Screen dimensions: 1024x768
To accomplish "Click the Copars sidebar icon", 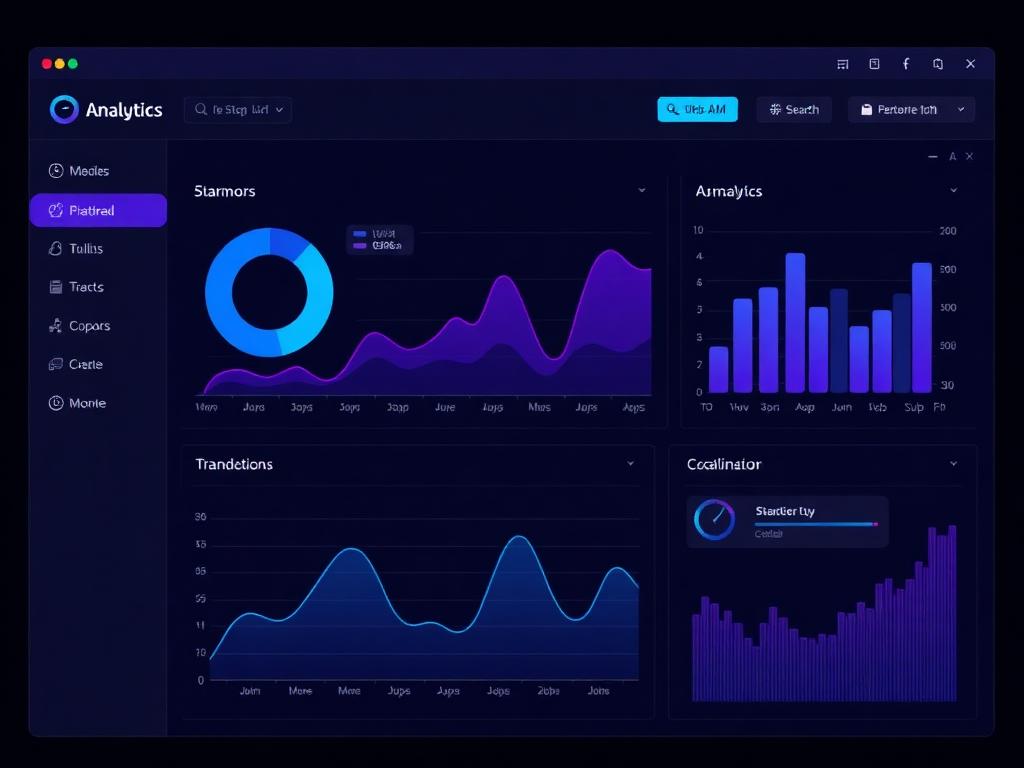I will click(56, 325).
